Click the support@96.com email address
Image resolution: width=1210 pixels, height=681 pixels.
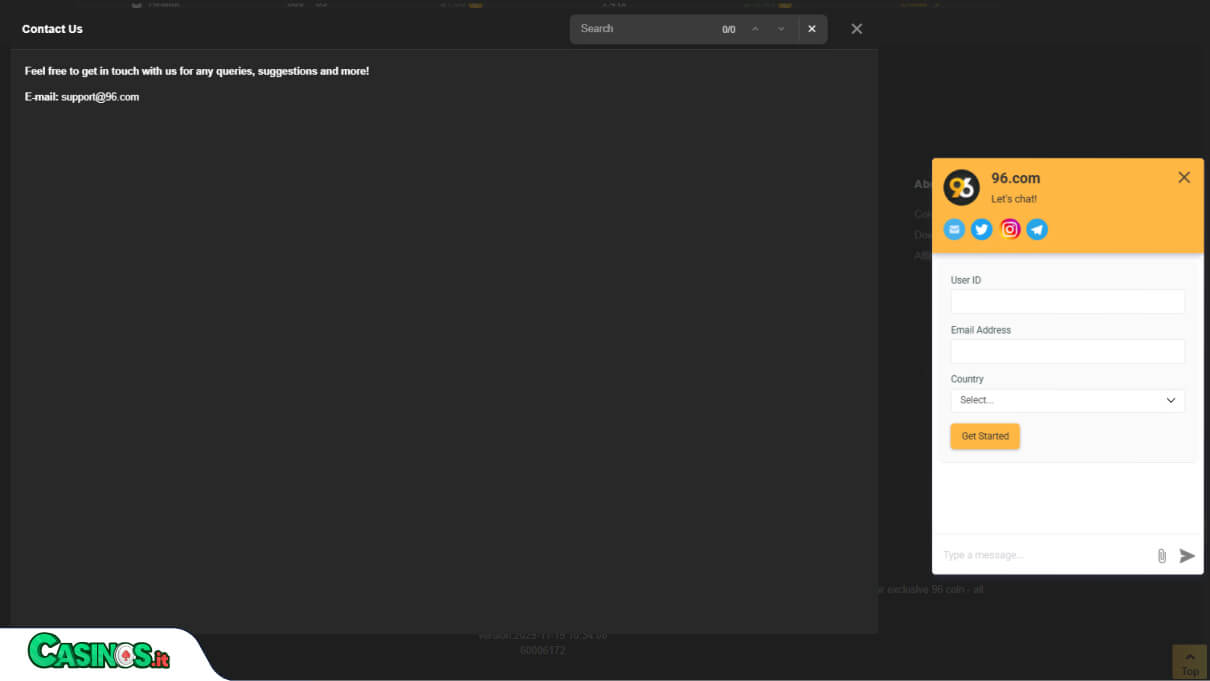coord(100,97)
